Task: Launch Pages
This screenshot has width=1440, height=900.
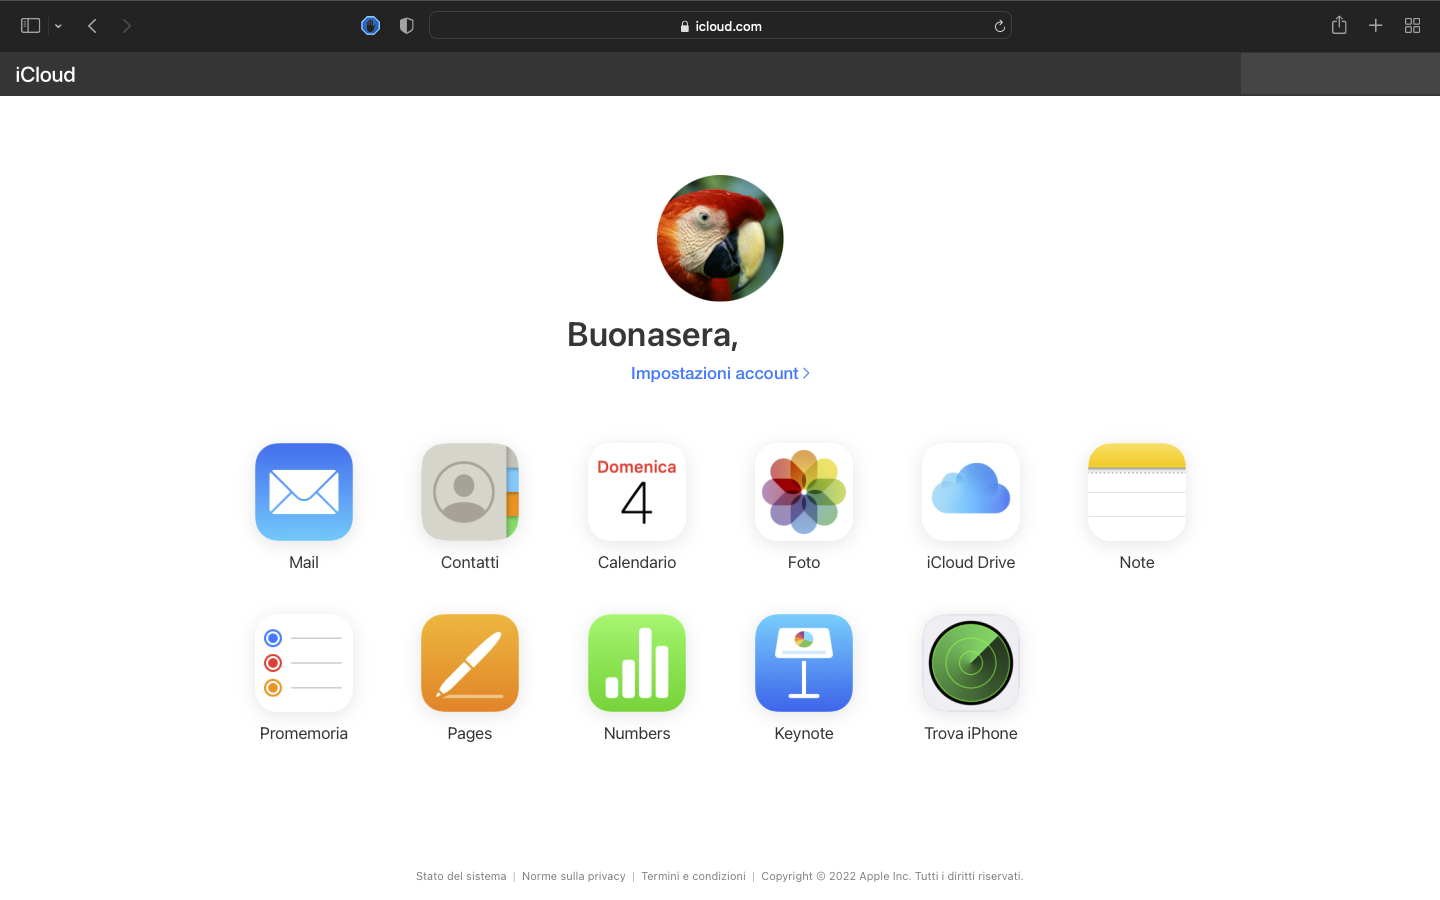Action: click(469, 662)
